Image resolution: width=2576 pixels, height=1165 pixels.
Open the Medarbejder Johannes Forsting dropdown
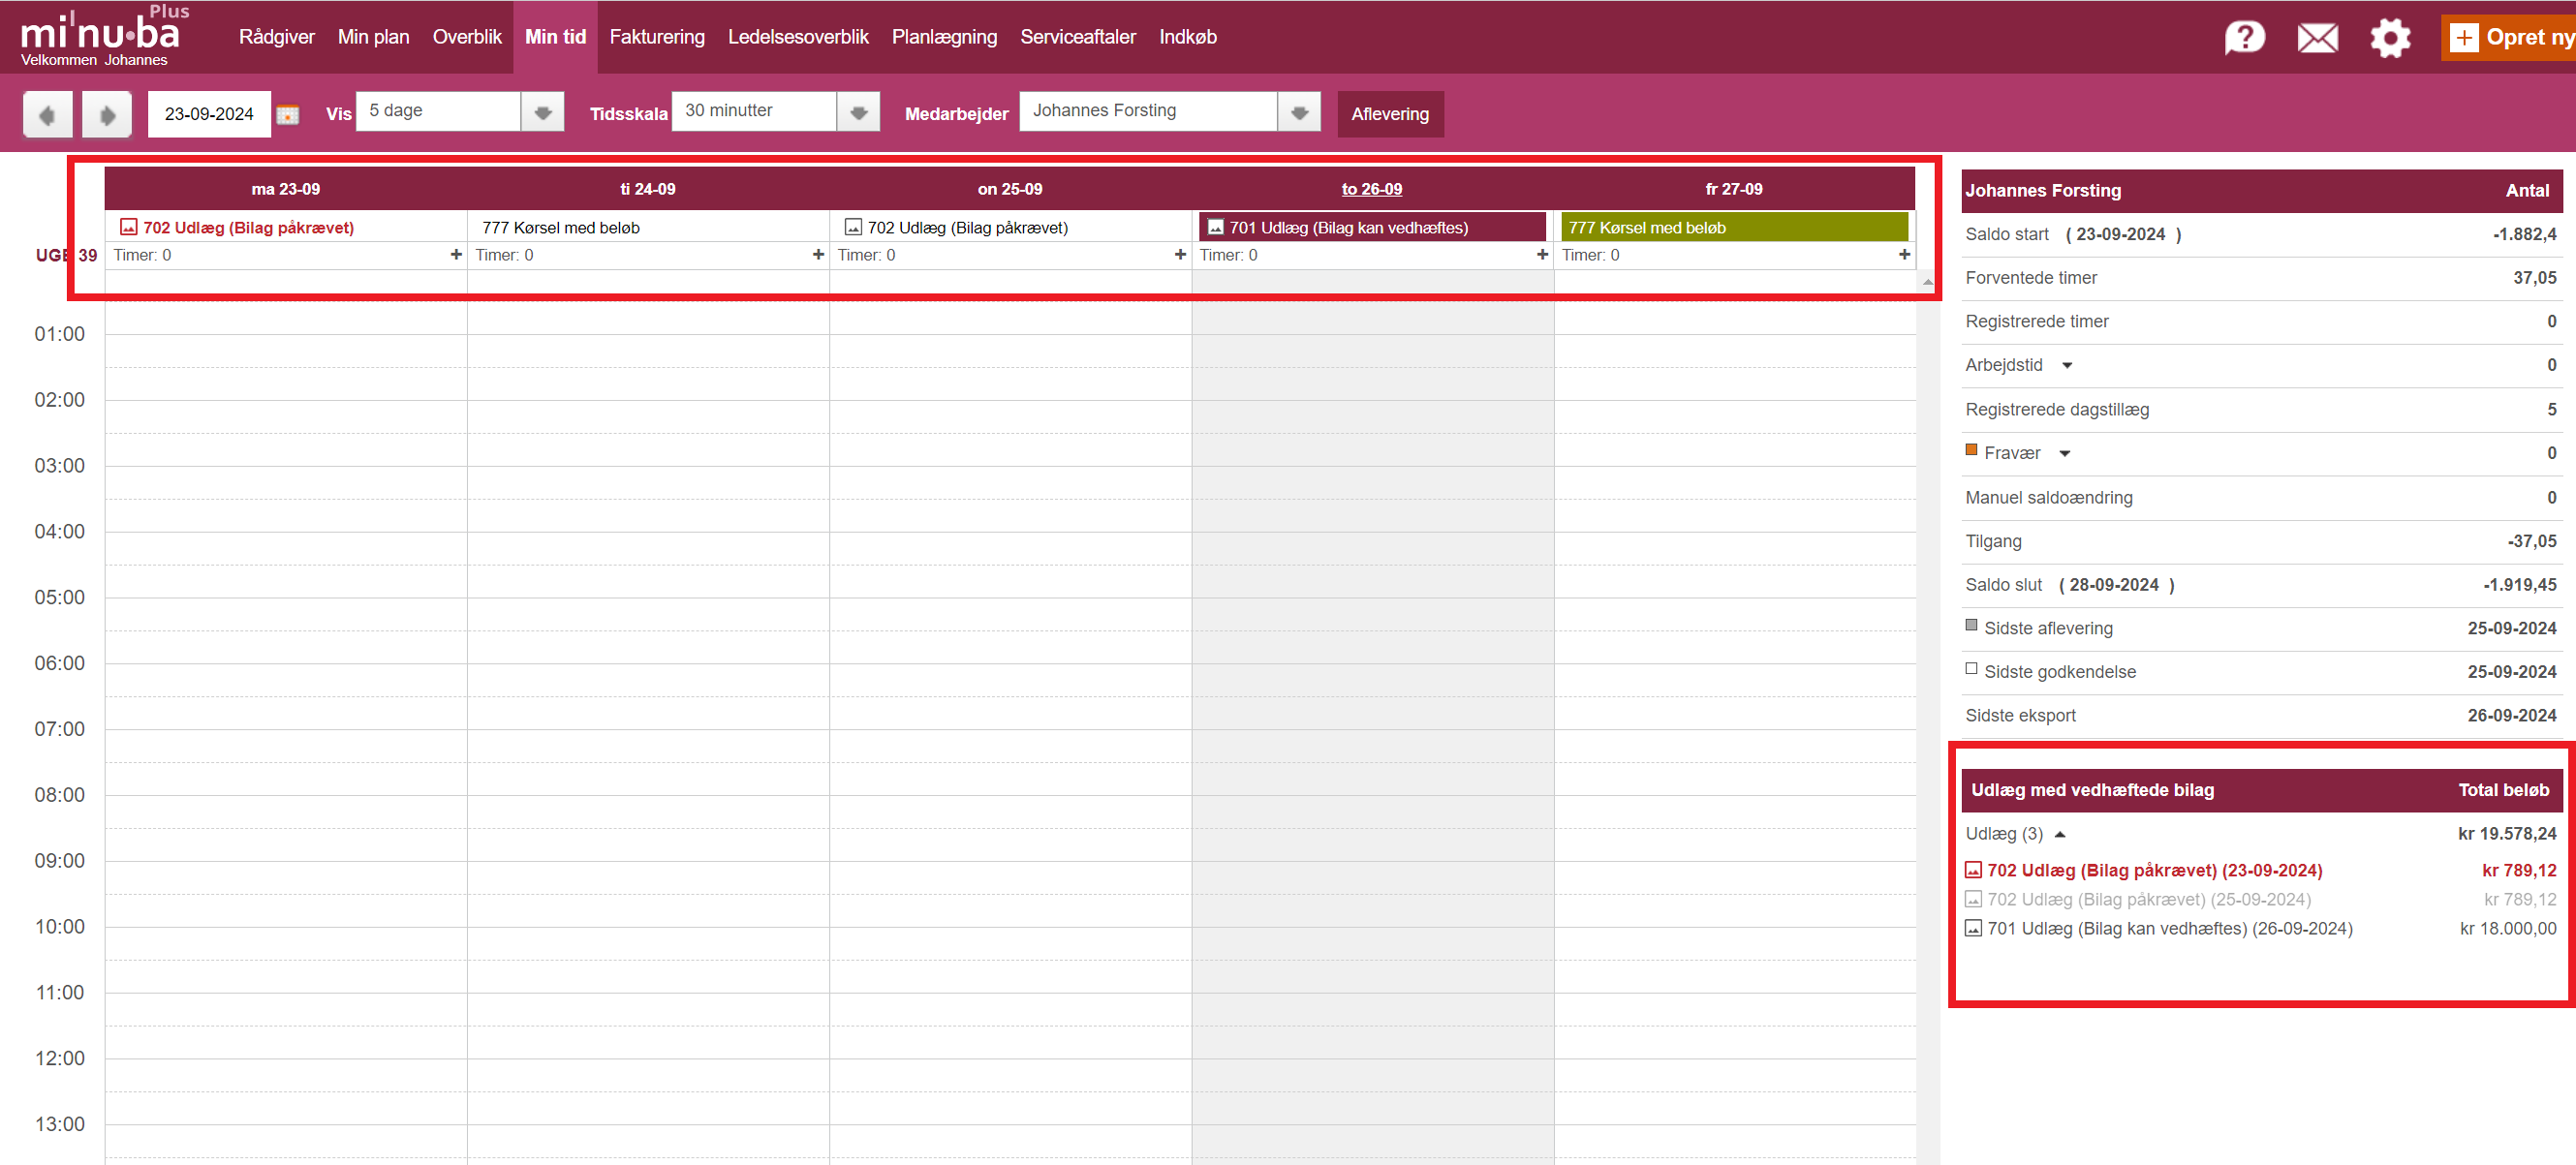[1299, 112]
